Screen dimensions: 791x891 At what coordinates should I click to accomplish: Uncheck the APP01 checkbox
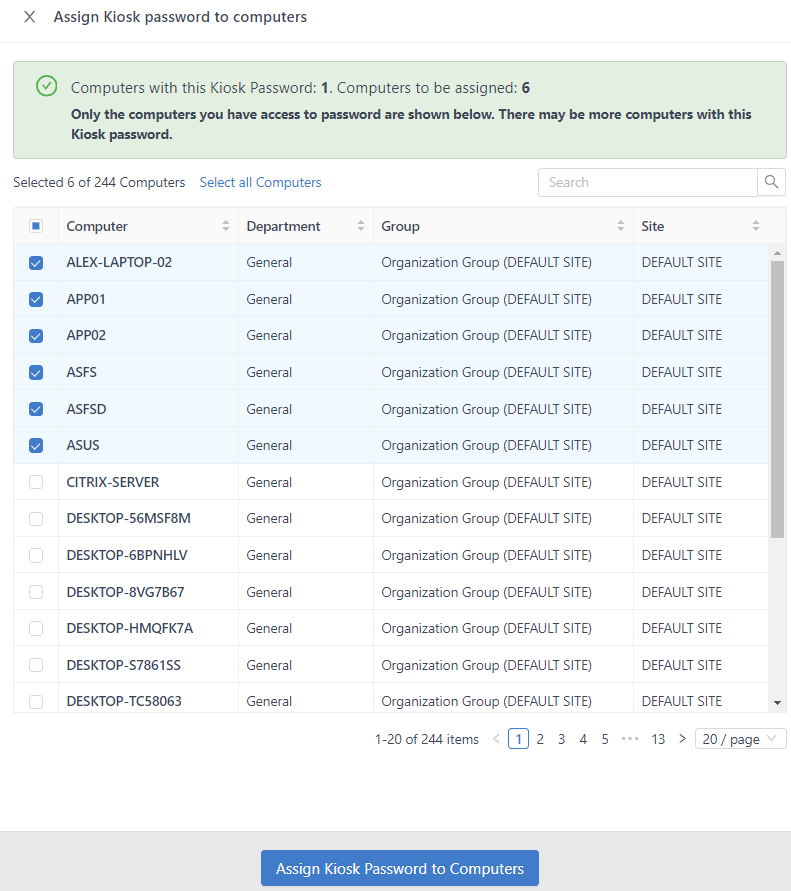tap(36, 299)
